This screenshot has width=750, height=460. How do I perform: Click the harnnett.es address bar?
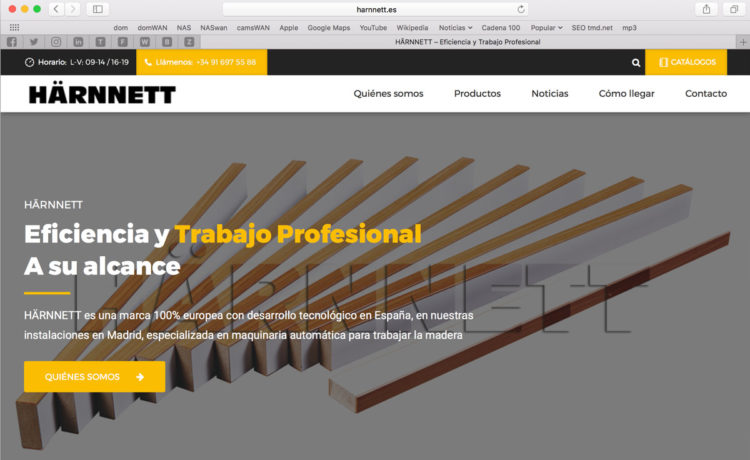(x=376, y=9)
